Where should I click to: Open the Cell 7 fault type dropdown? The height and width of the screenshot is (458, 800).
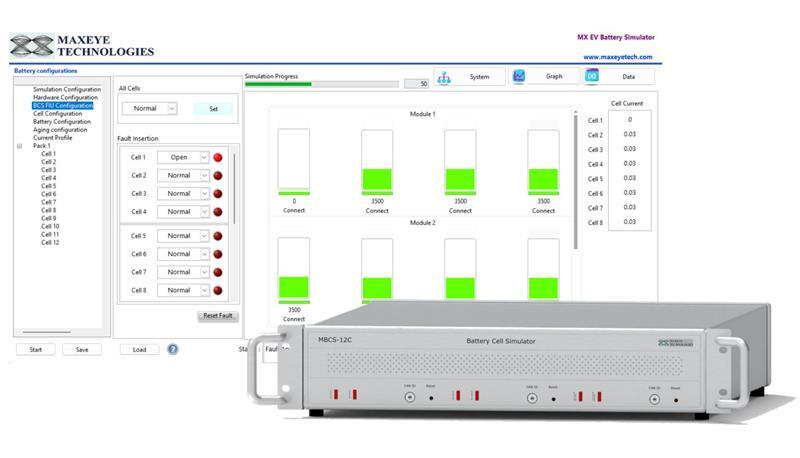[x=183, y=272]
